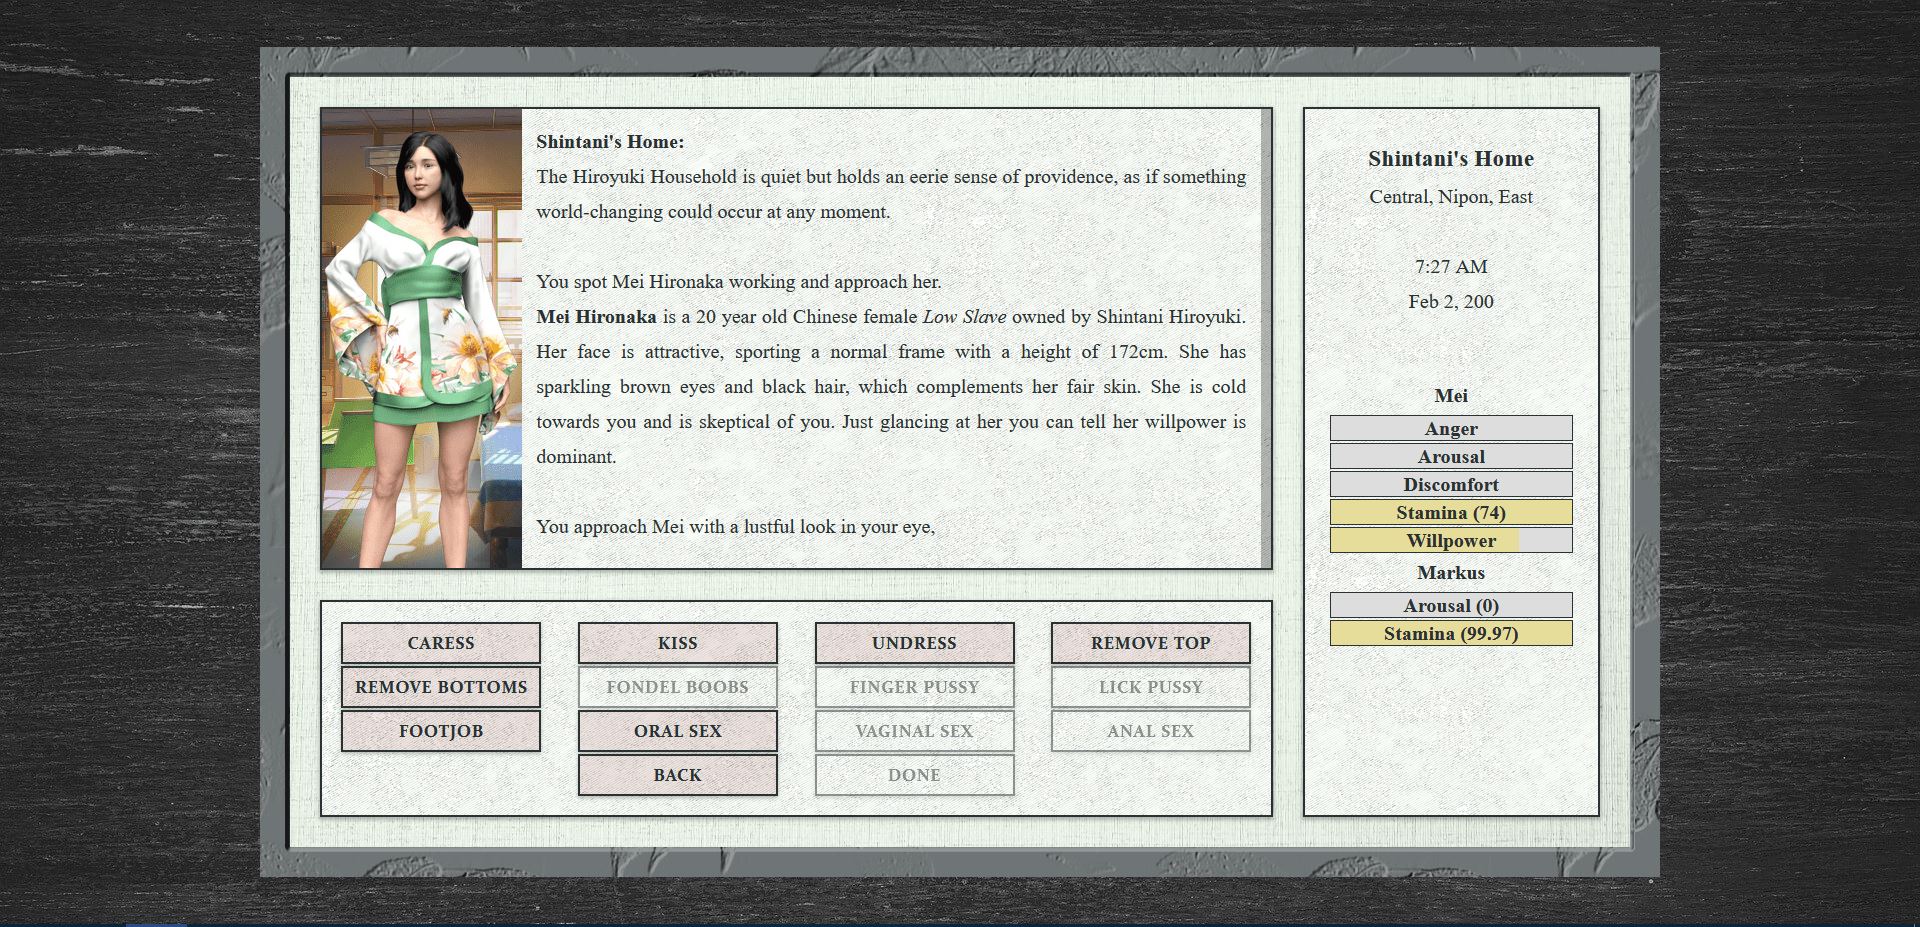Click Mei's Stamina (74) bar
Viewport: 1920px width, 927px height.
point(1450,513)
